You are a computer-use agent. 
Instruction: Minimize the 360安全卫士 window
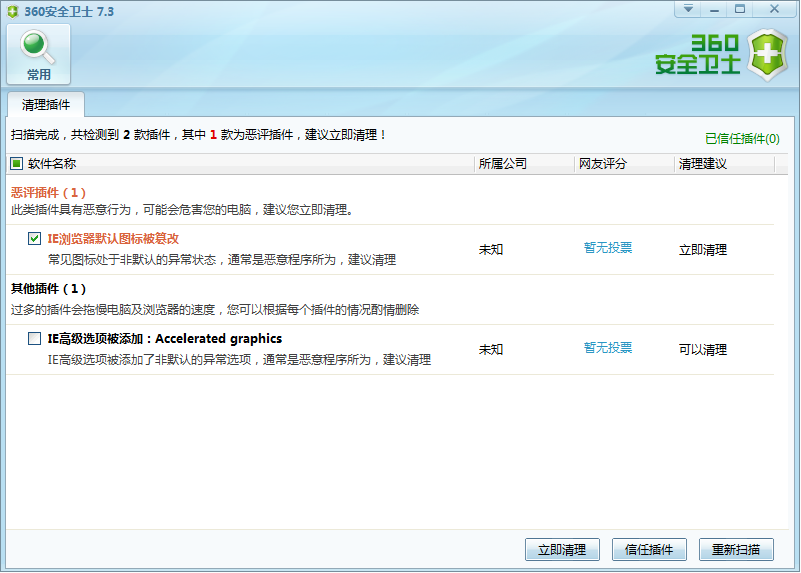pos(715,9)
